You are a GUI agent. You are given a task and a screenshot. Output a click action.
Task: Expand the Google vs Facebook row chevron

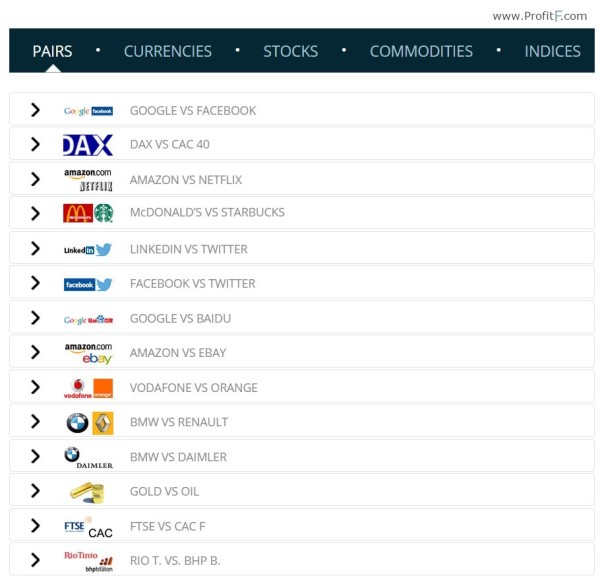(35, 110)
